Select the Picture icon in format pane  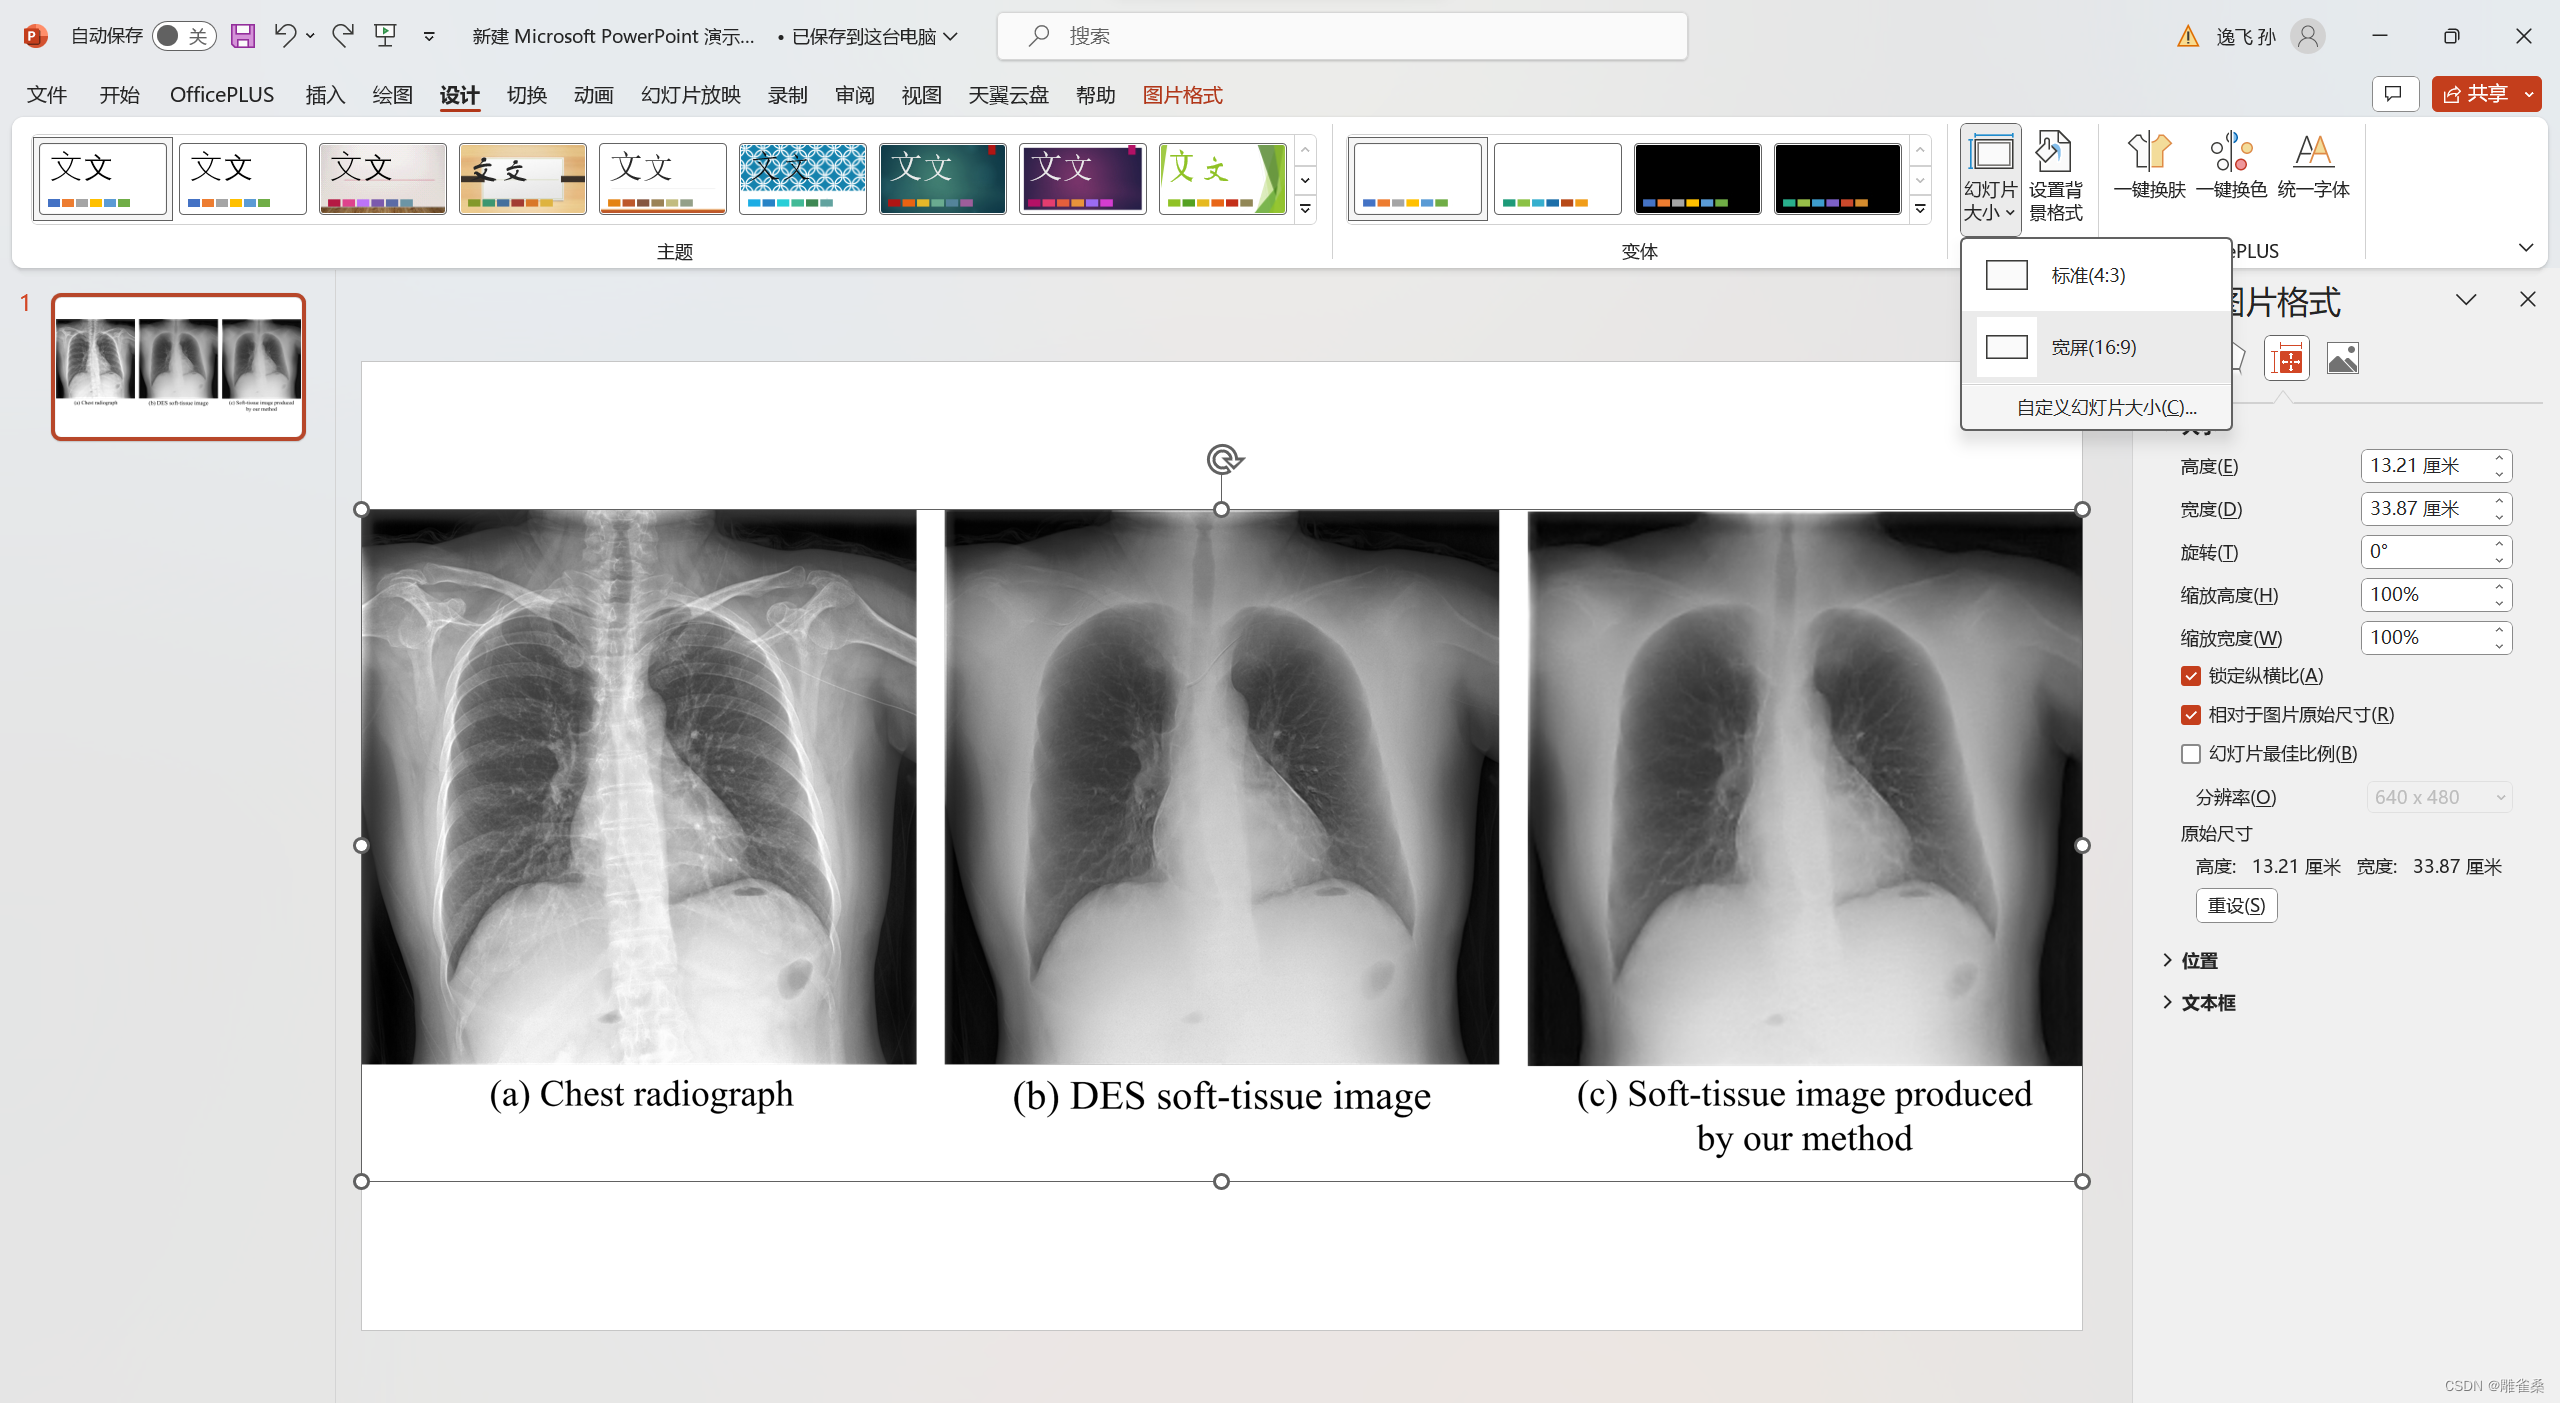click(x=2342, y=358)
